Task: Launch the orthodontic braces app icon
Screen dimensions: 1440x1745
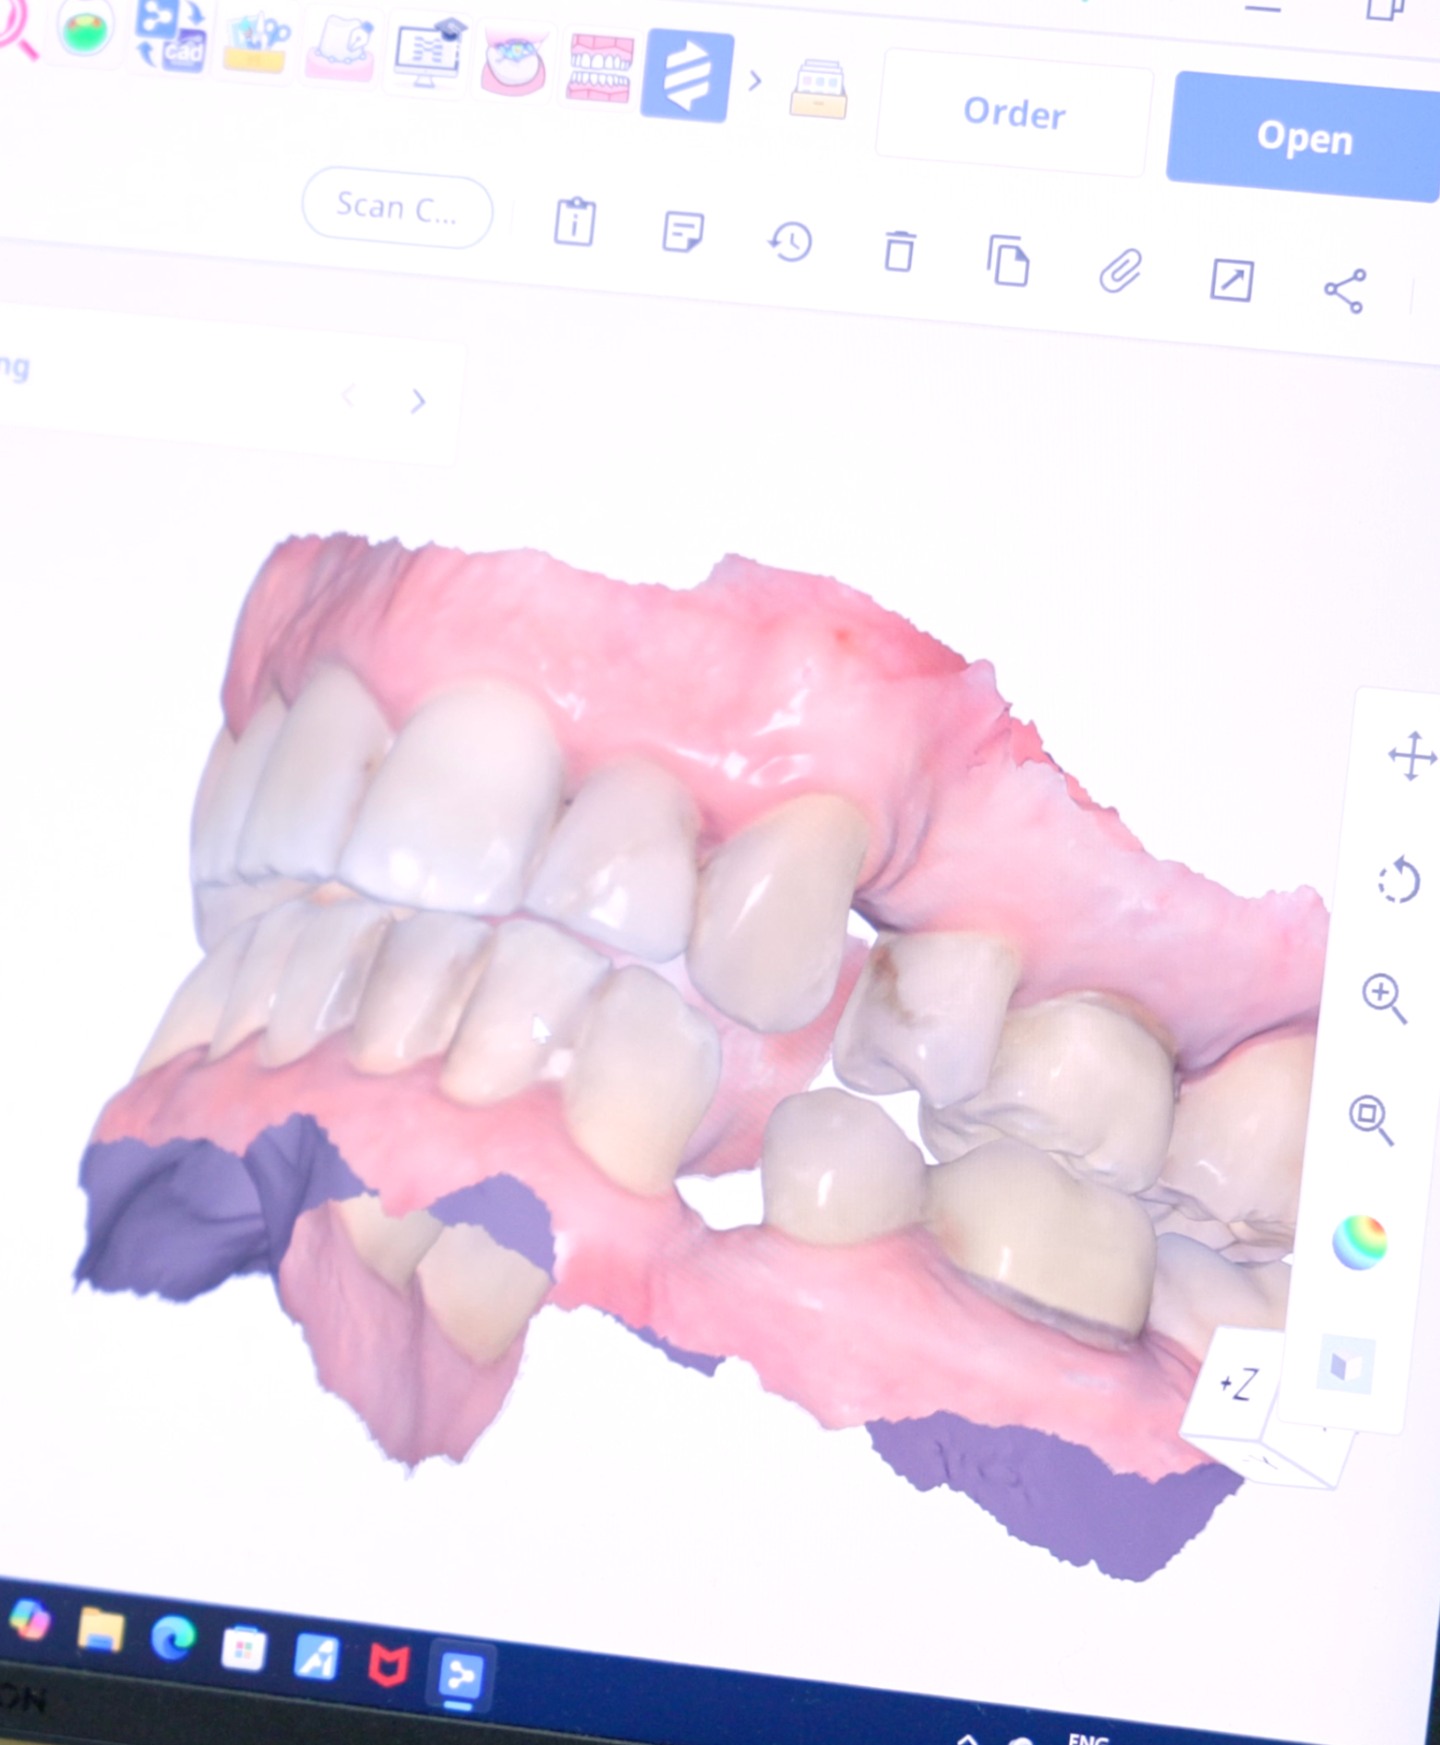Action: pyautogui.click(x=514, y=63)
